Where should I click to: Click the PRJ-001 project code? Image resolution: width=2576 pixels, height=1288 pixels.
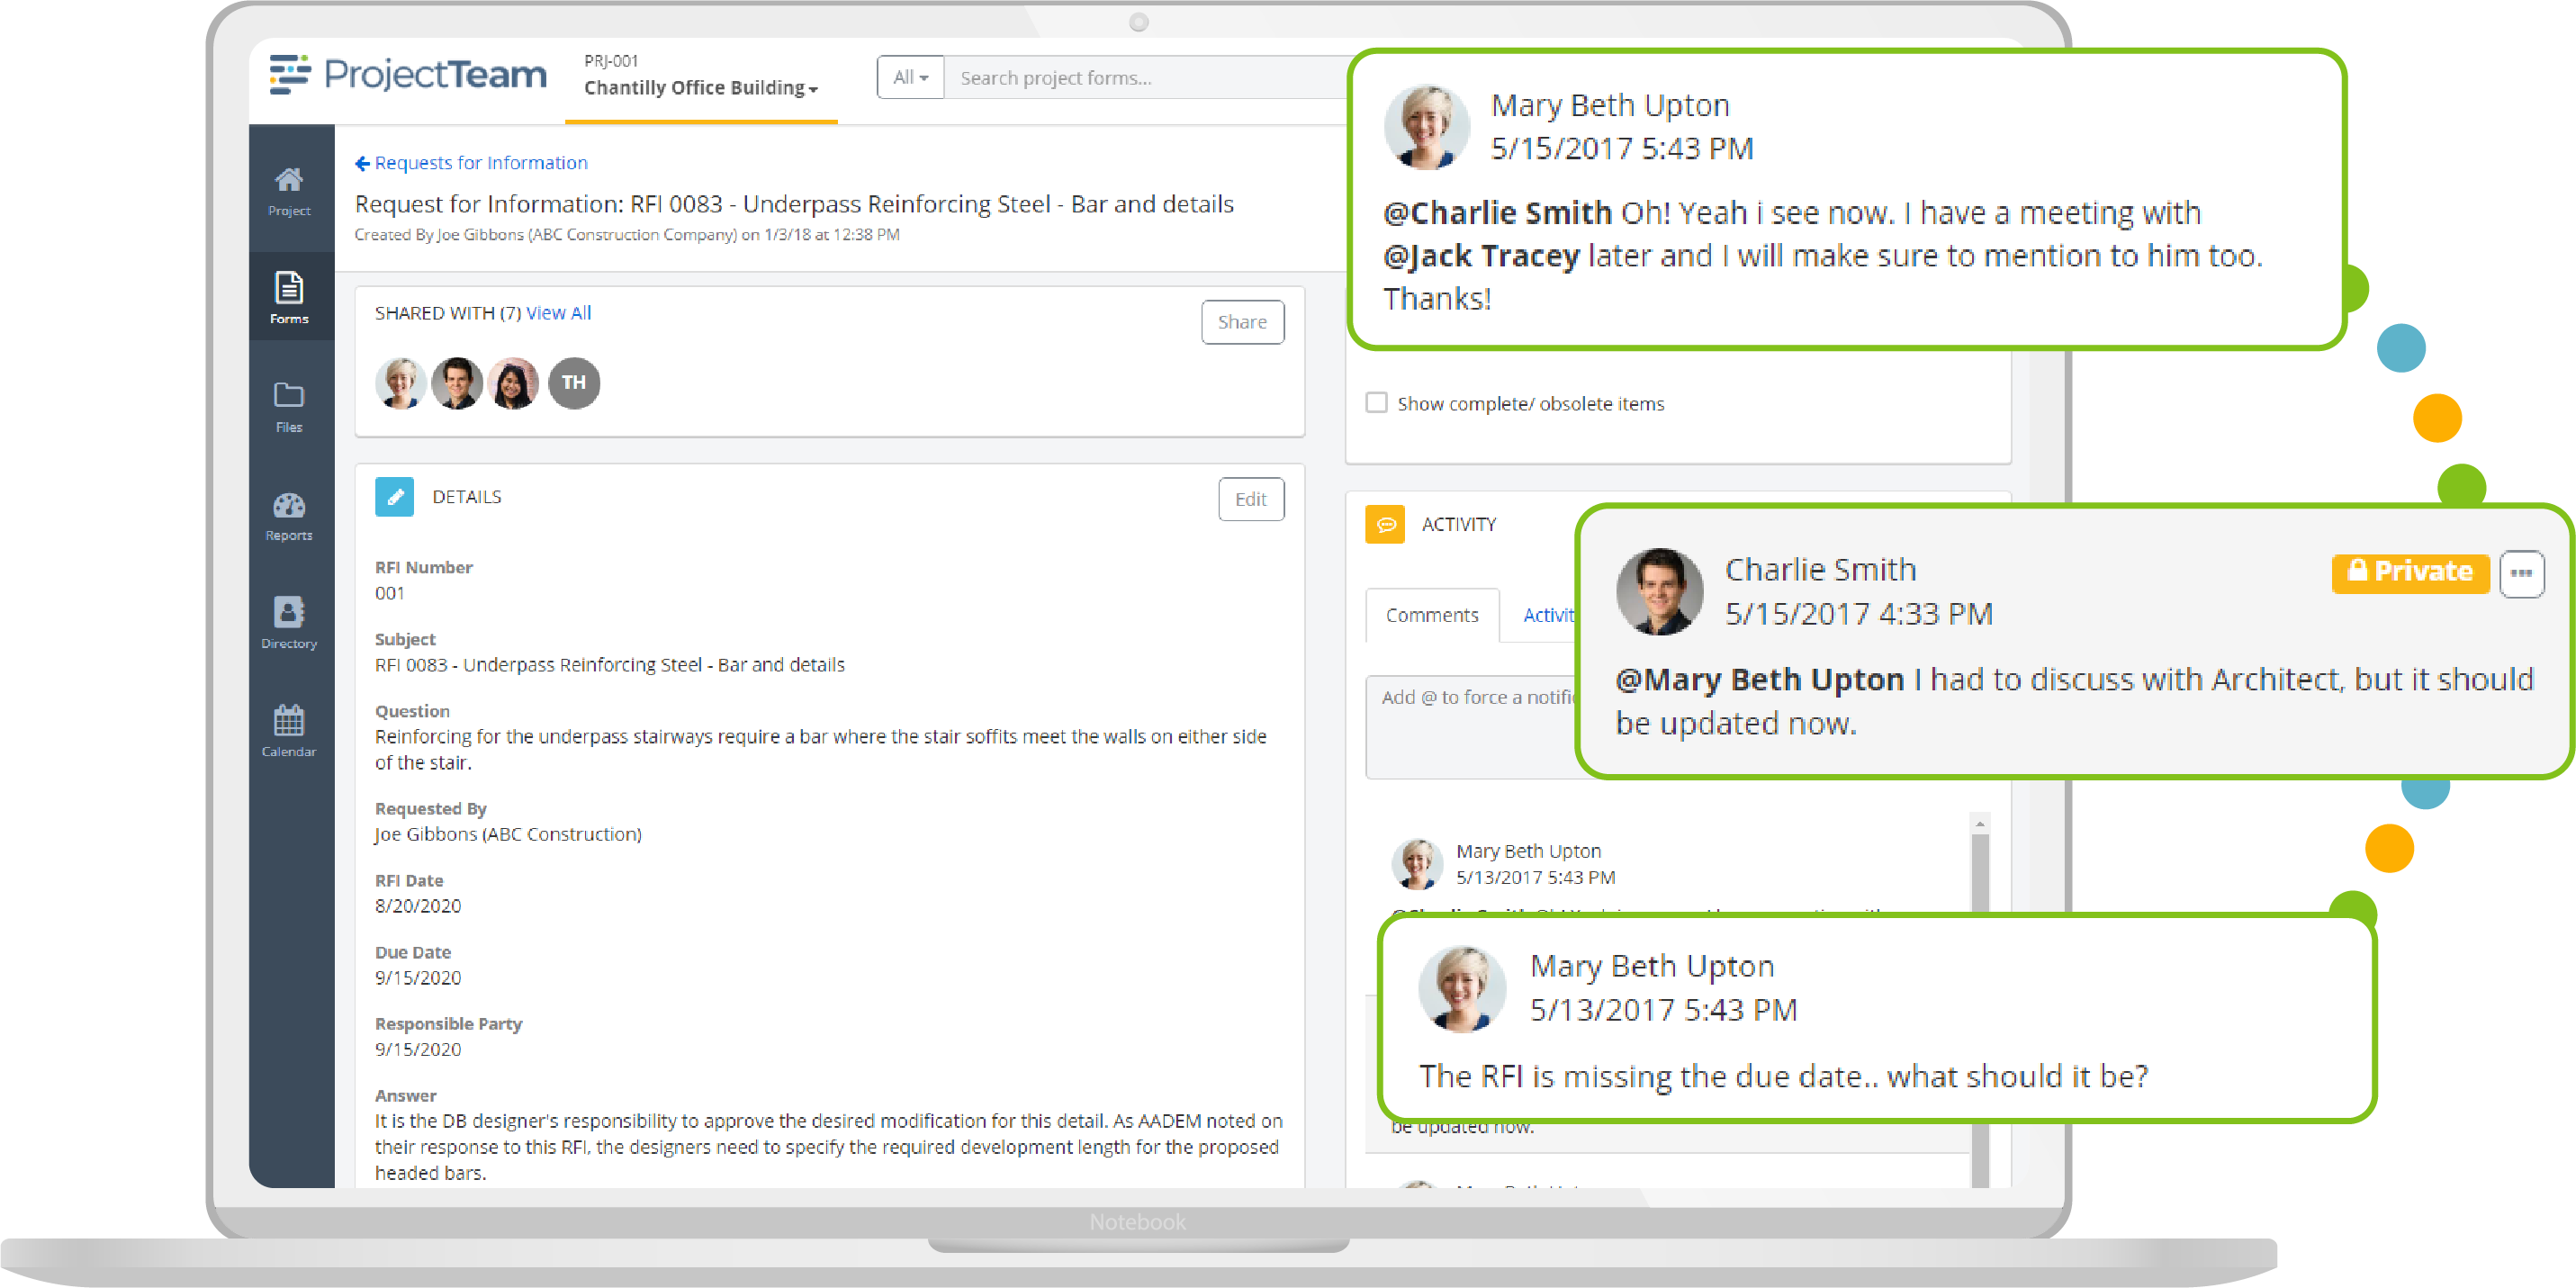click(x=611, y=60)
